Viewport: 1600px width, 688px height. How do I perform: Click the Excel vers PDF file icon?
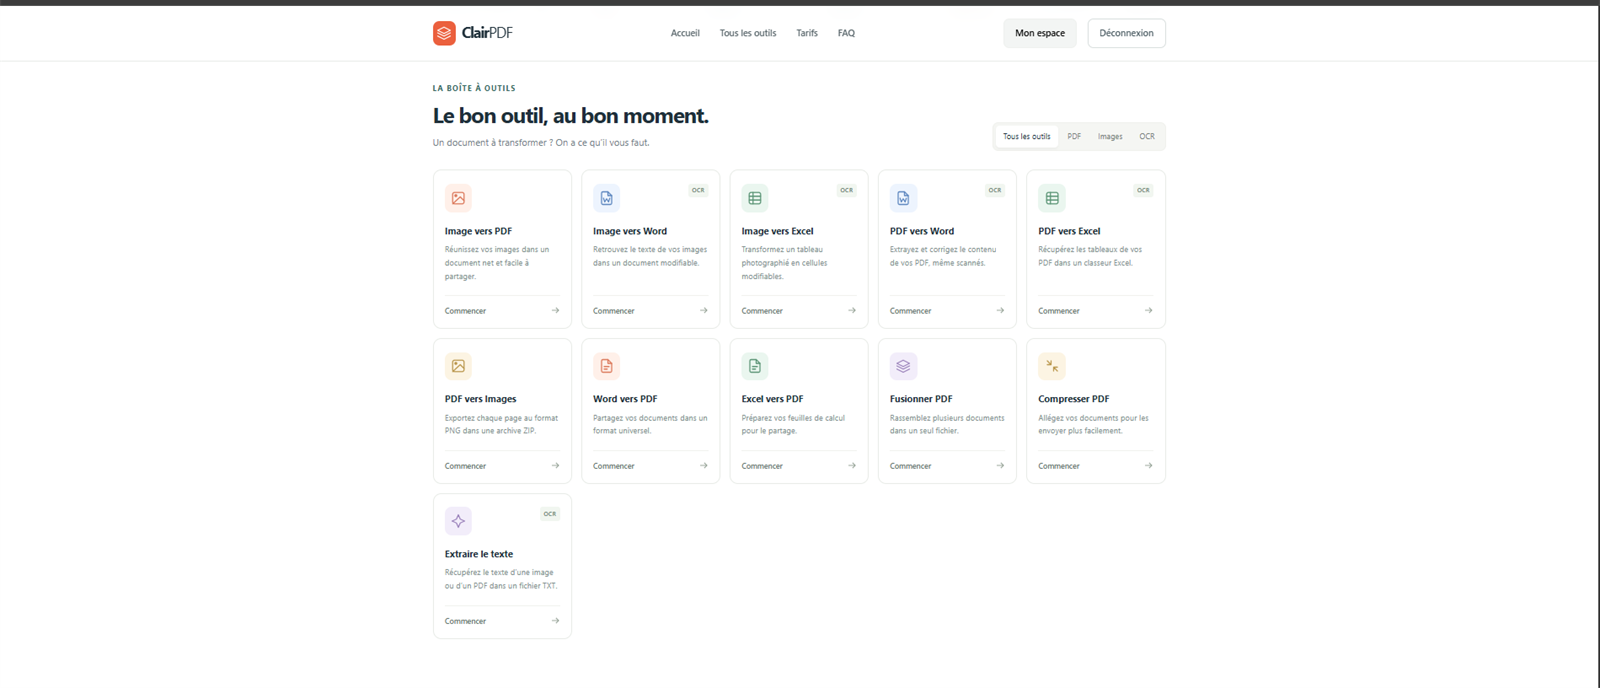(755, 366)
